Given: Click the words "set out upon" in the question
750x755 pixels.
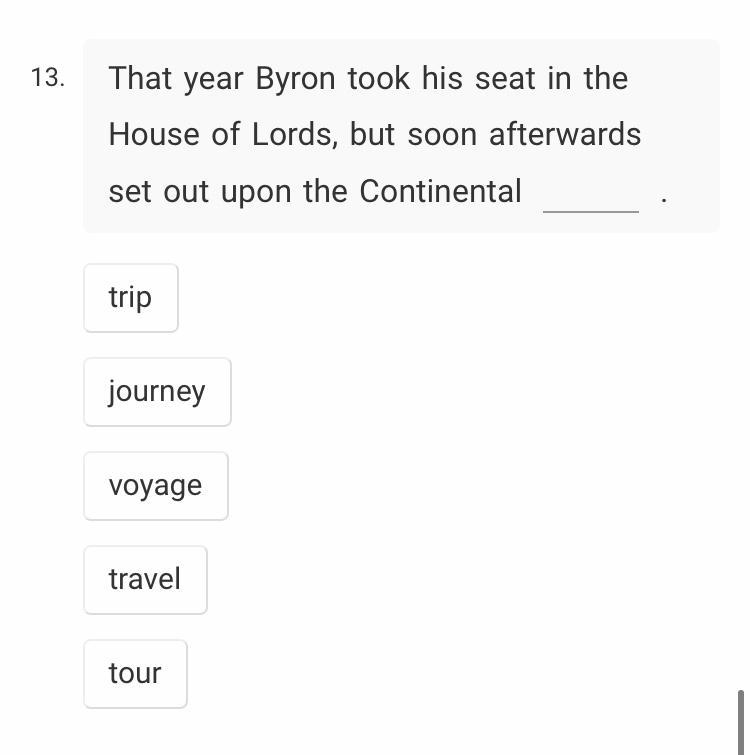Looking at the screenshot, I should click(x=200, y=192).
